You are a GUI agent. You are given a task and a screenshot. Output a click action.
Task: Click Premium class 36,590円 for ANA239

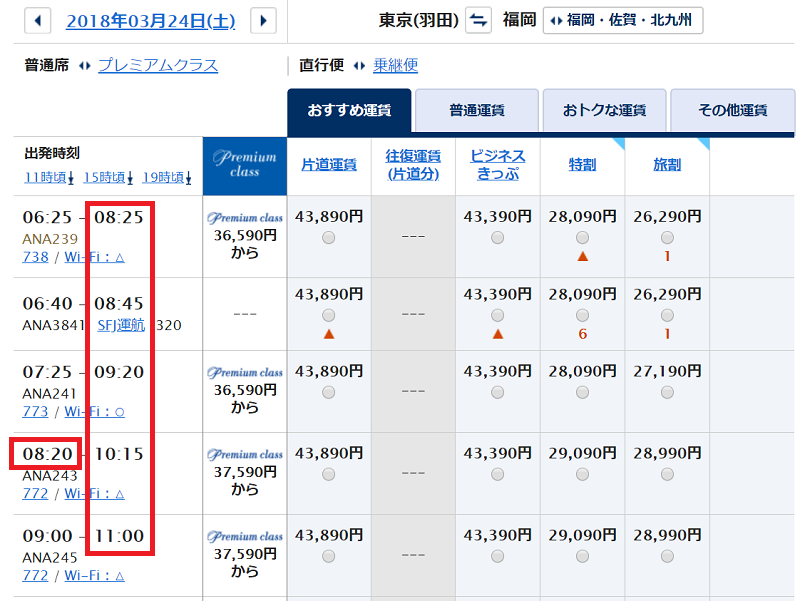point(245,236)
